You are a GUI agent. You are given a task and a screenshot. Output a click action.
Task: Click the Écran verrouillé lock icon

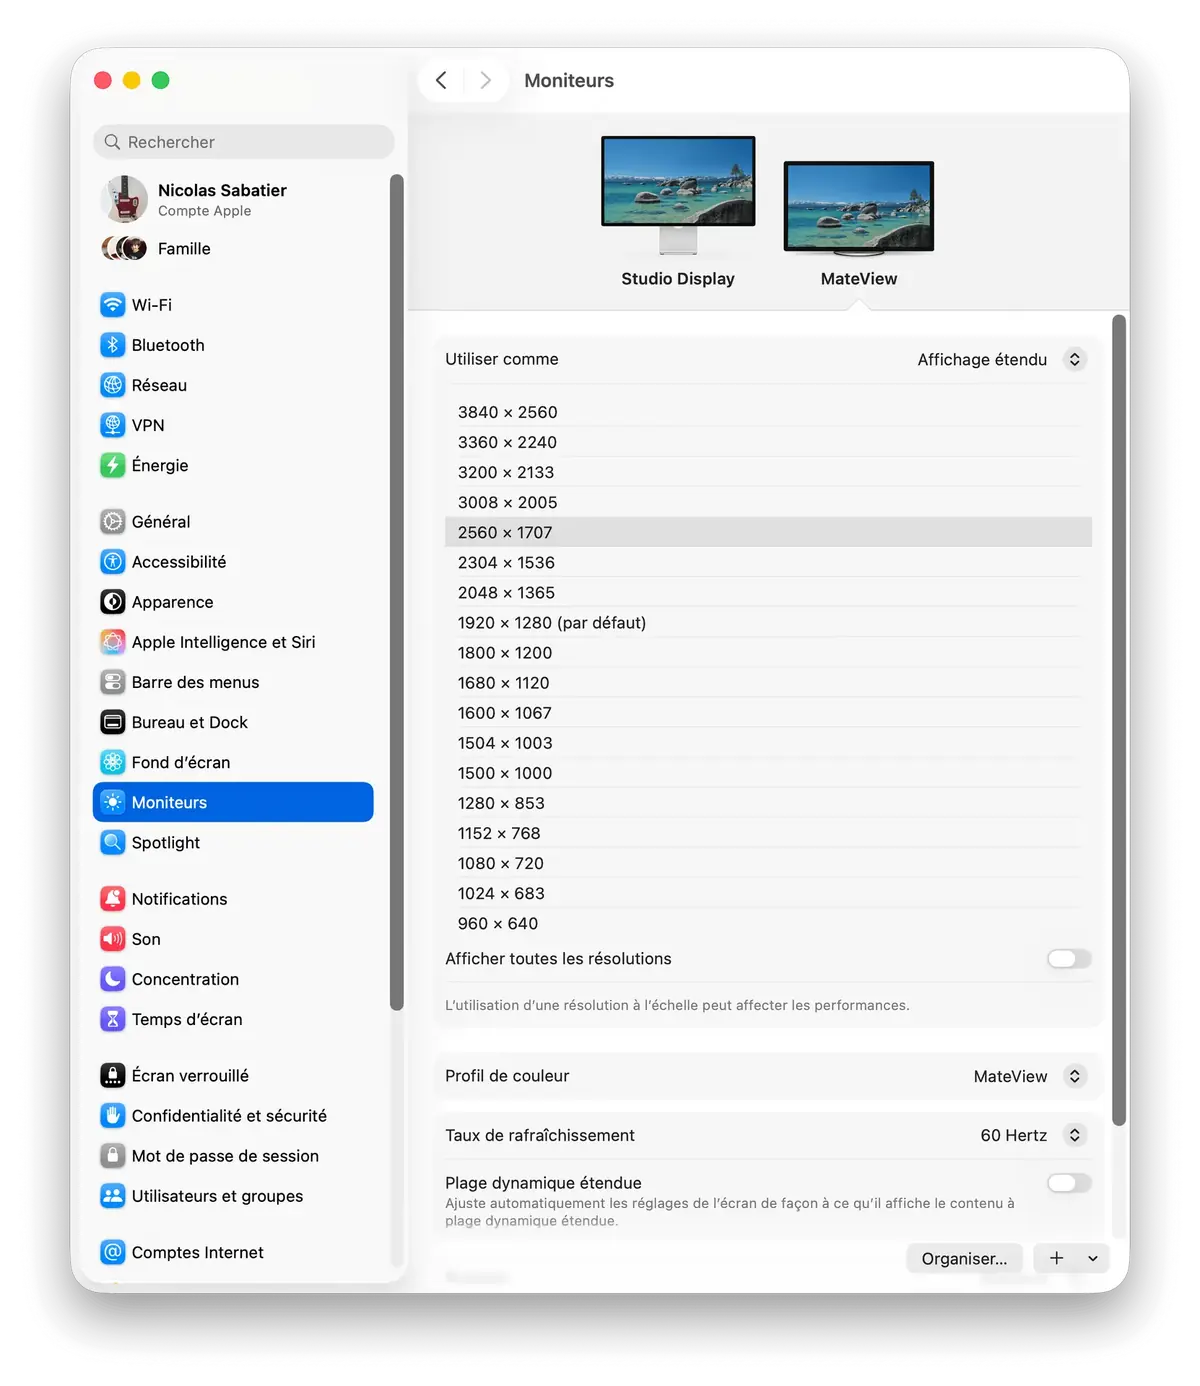(113, 1076)
